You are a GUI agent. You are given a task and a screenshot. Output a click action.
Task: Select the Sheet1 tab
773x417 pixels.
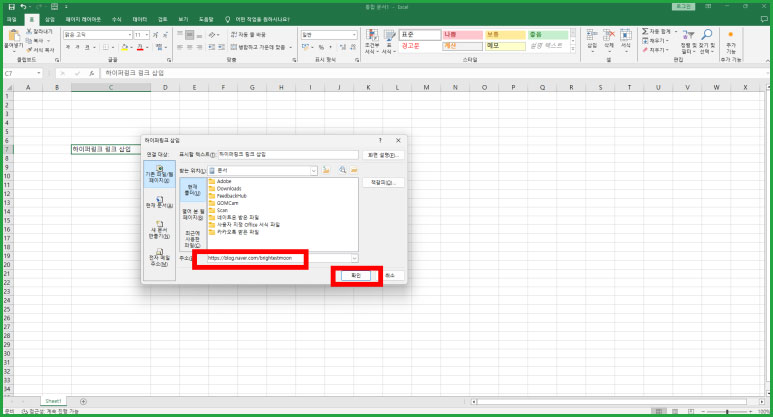(53, 401)
